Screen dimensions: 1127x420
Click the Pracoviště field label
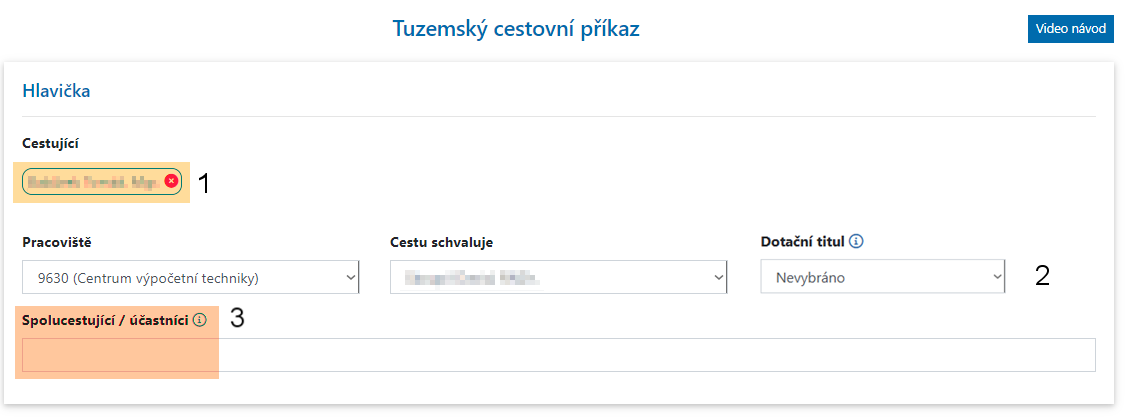pos(54,241)
